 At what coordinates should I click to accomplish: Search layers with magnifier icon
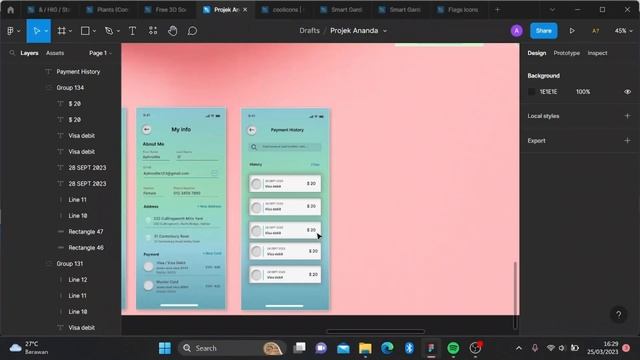pos(12,53)
